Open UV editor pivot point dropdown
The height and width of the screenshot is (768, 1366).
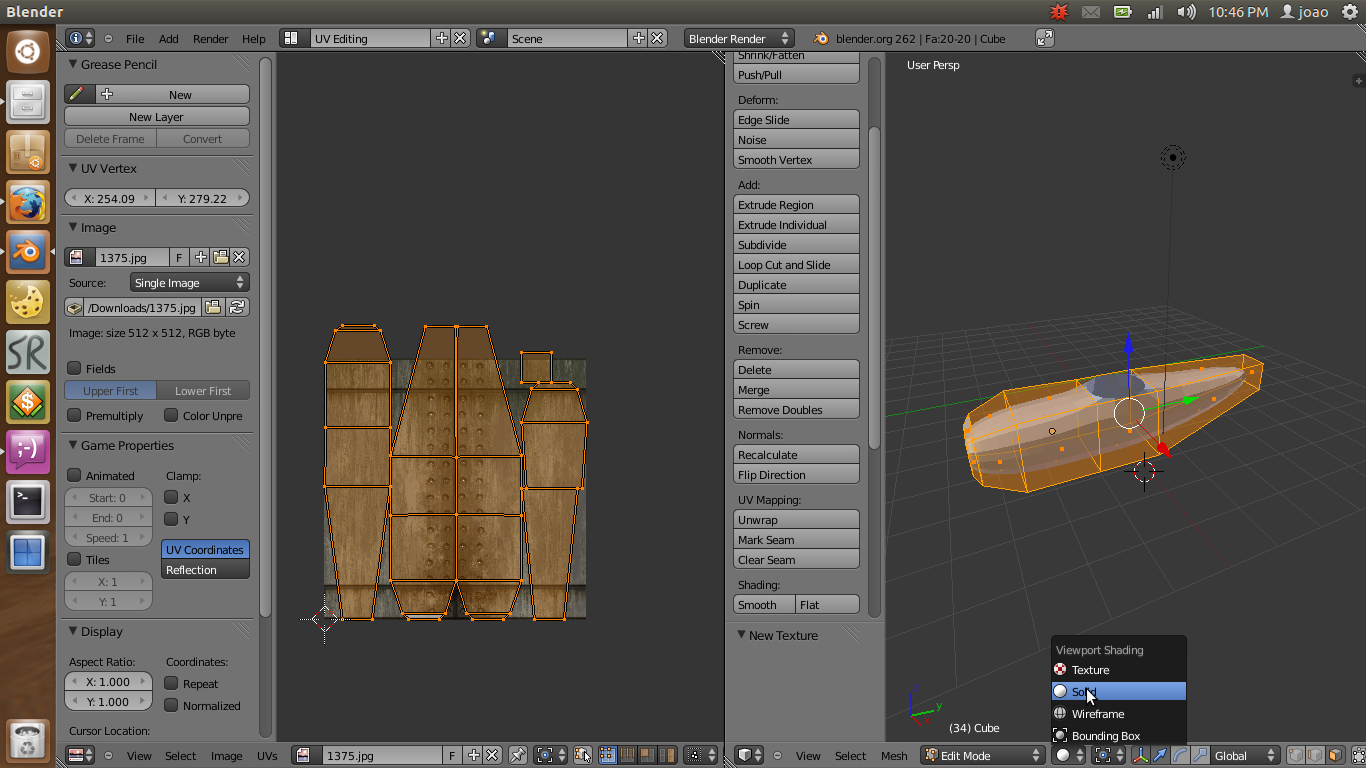[x=551, y=755]
